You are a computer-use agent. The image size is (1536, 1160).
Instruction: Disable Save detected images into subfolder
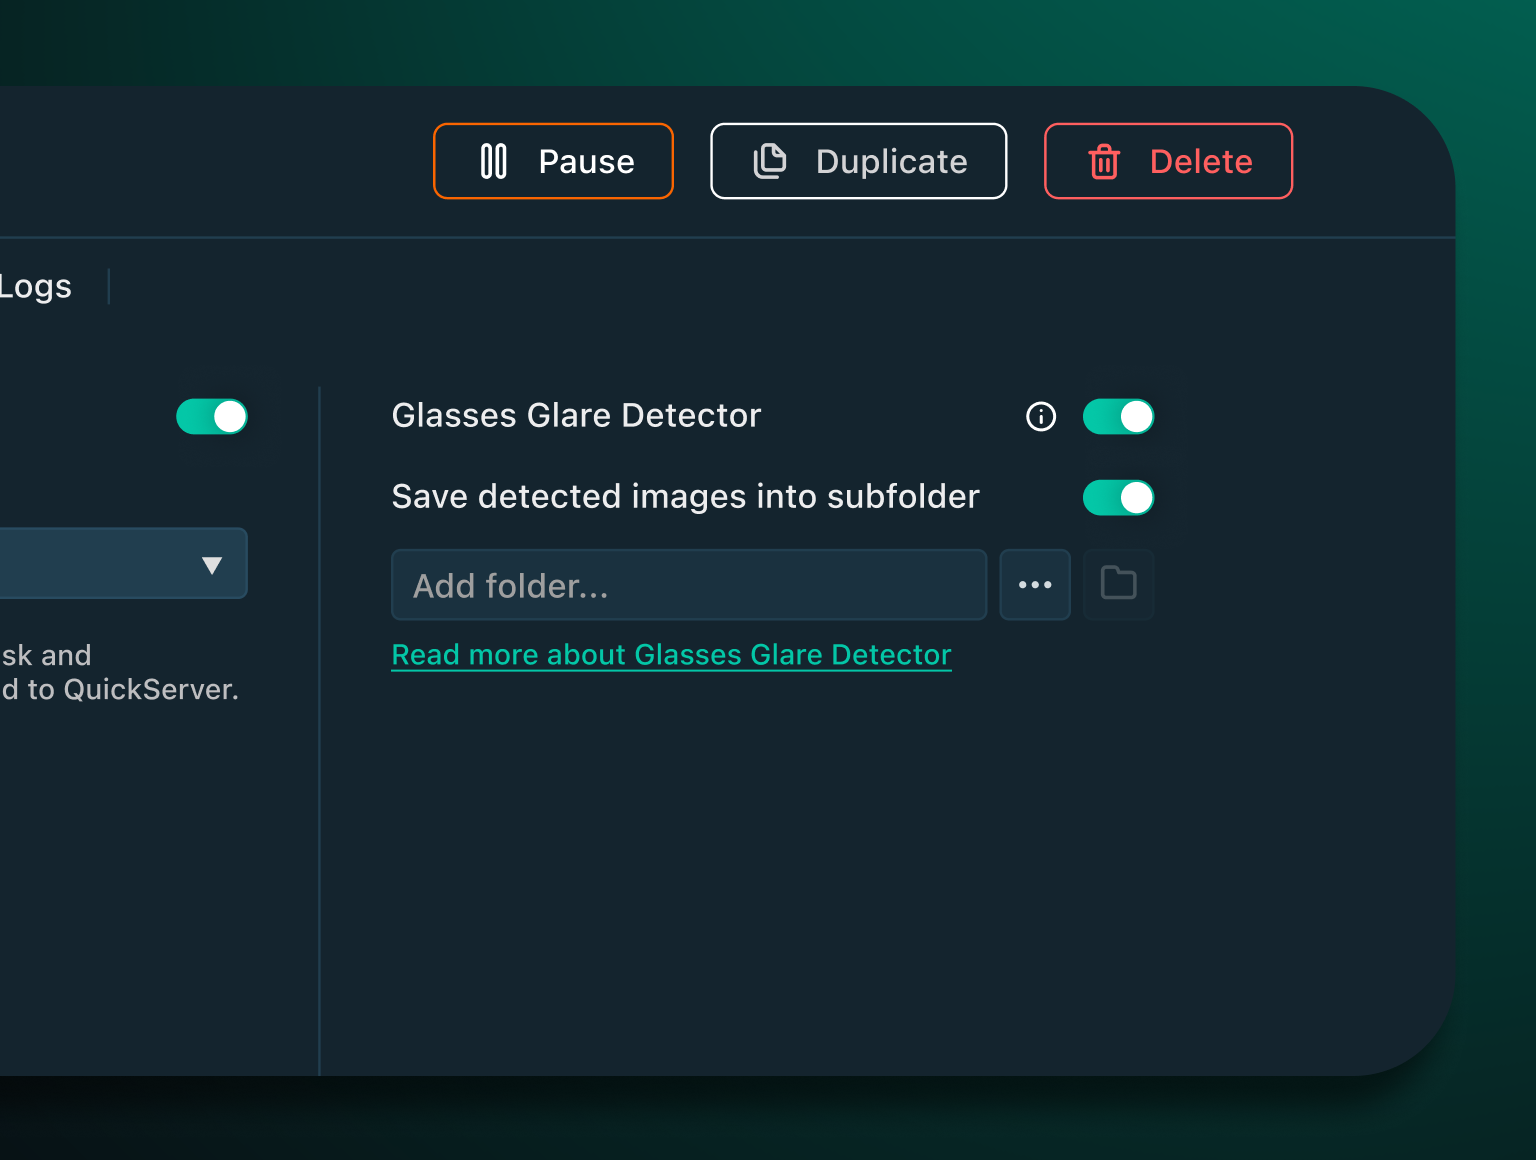tap(1119, 497)
